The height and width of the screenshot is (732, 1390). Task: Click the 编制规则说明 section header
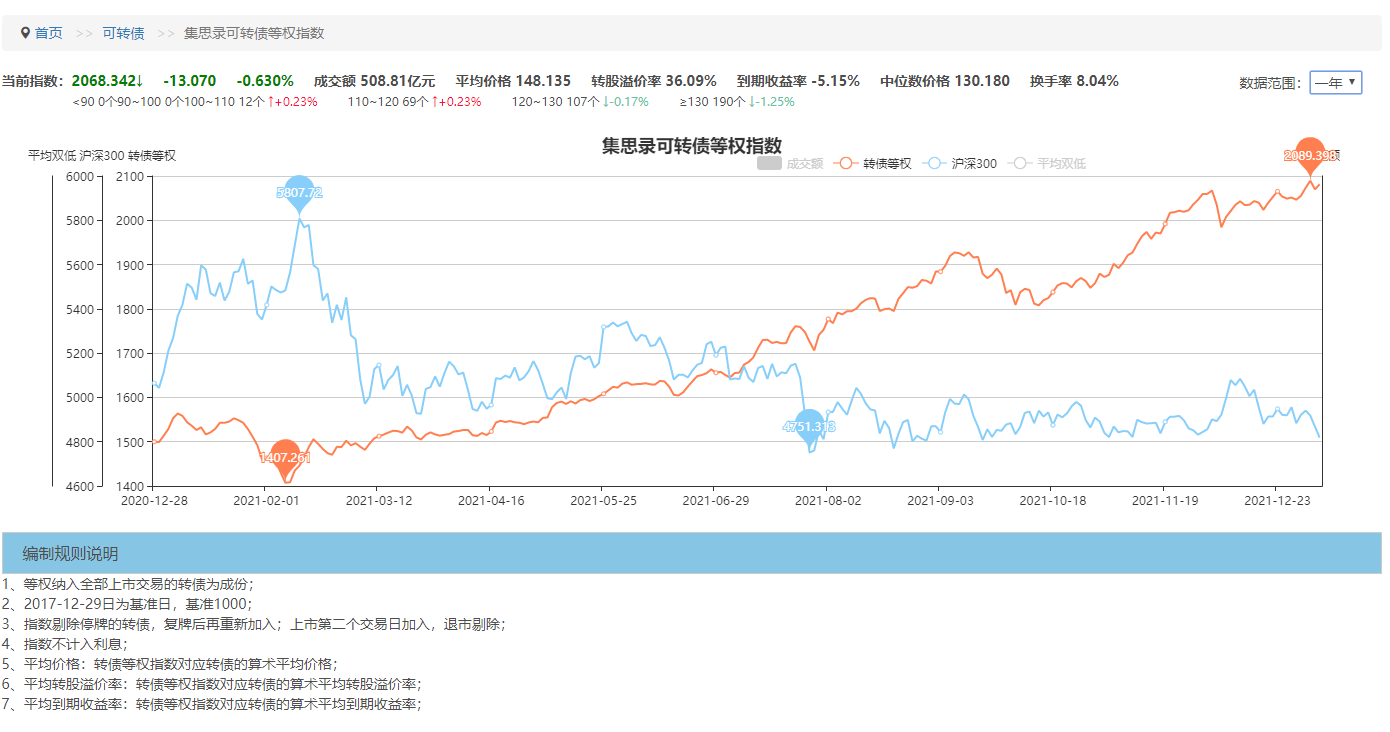pos(70,554)
